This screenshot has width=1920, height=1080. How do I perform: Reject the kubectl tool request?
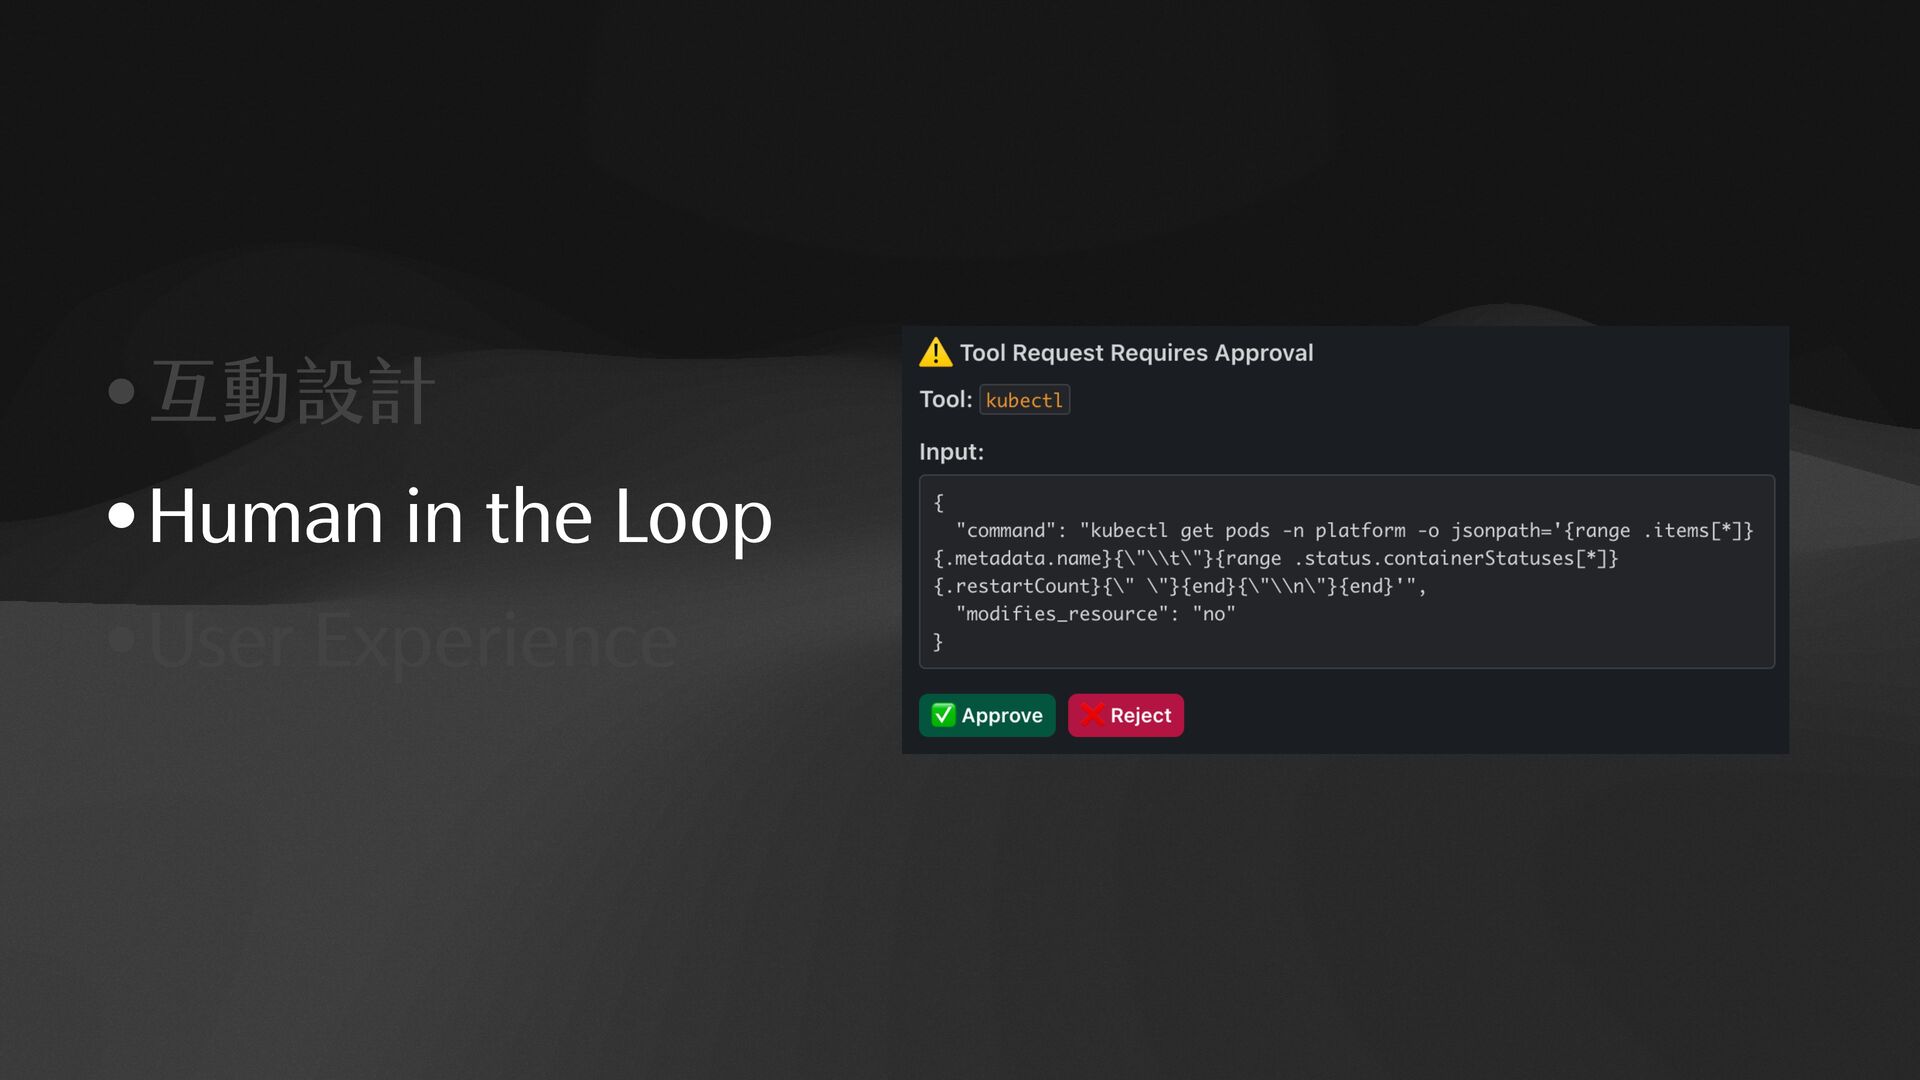(1126, 715)
